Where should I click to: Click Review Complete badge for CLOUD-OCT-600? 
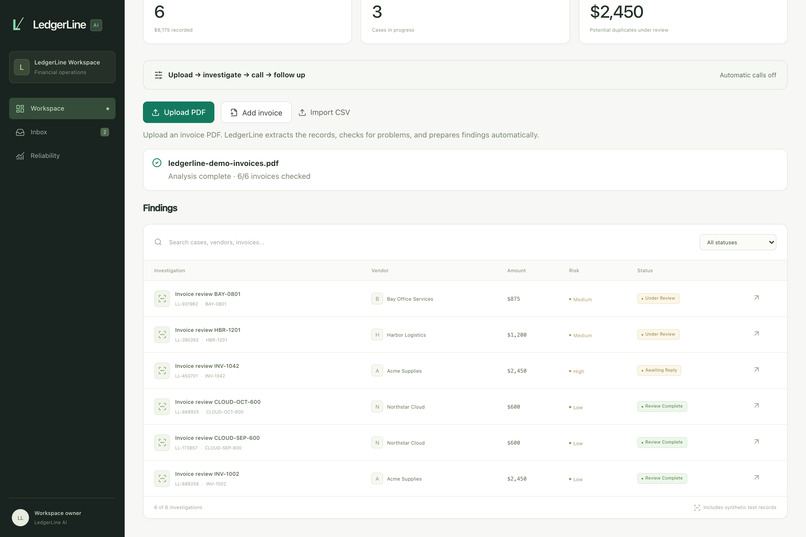coord(662,406)
